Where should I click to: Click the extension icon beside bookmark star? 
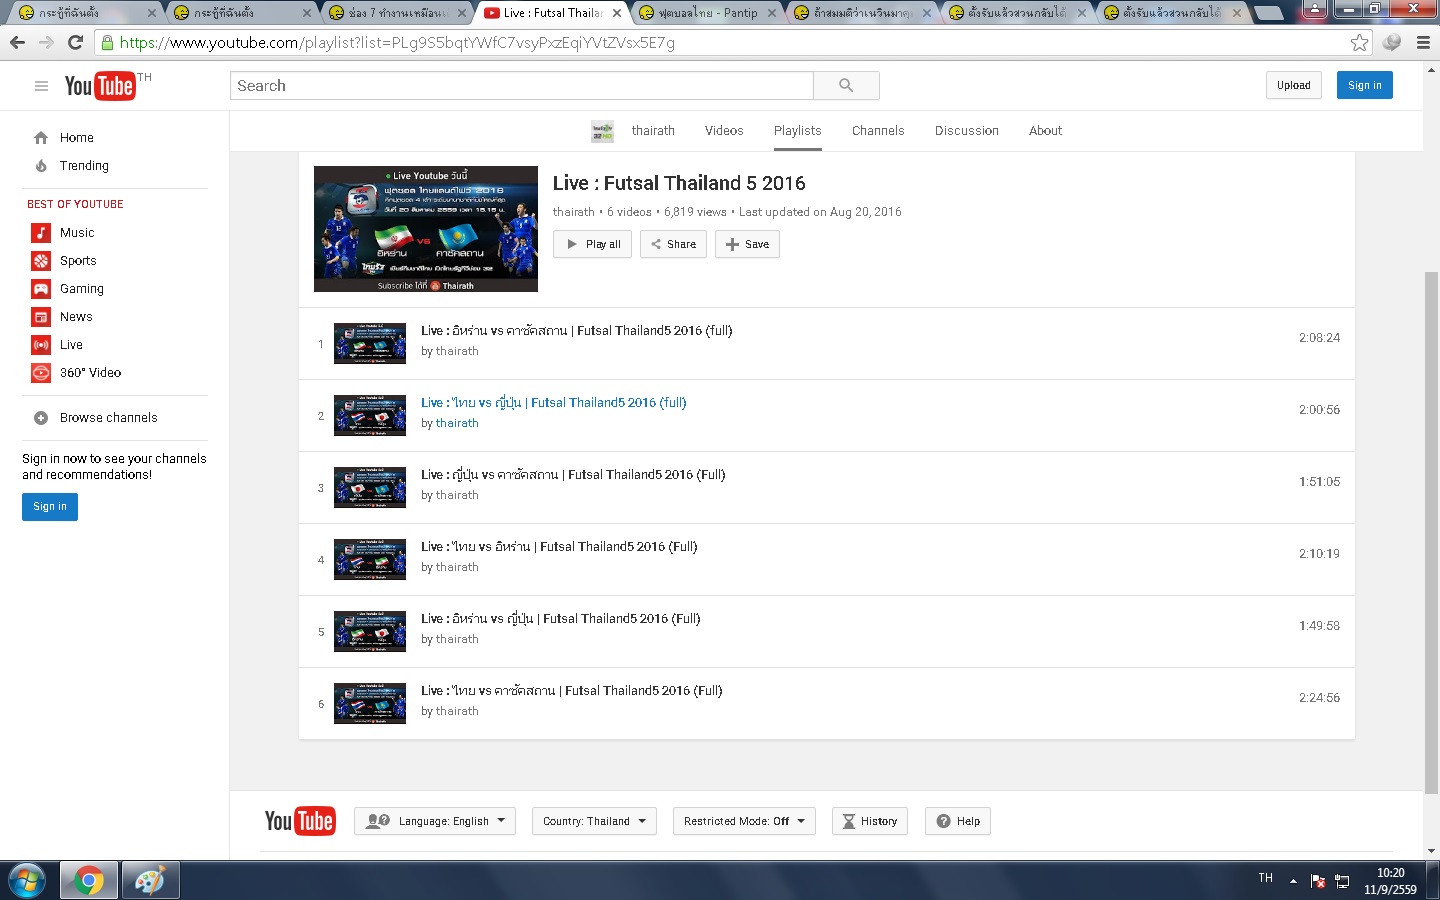click(1391, 43)
